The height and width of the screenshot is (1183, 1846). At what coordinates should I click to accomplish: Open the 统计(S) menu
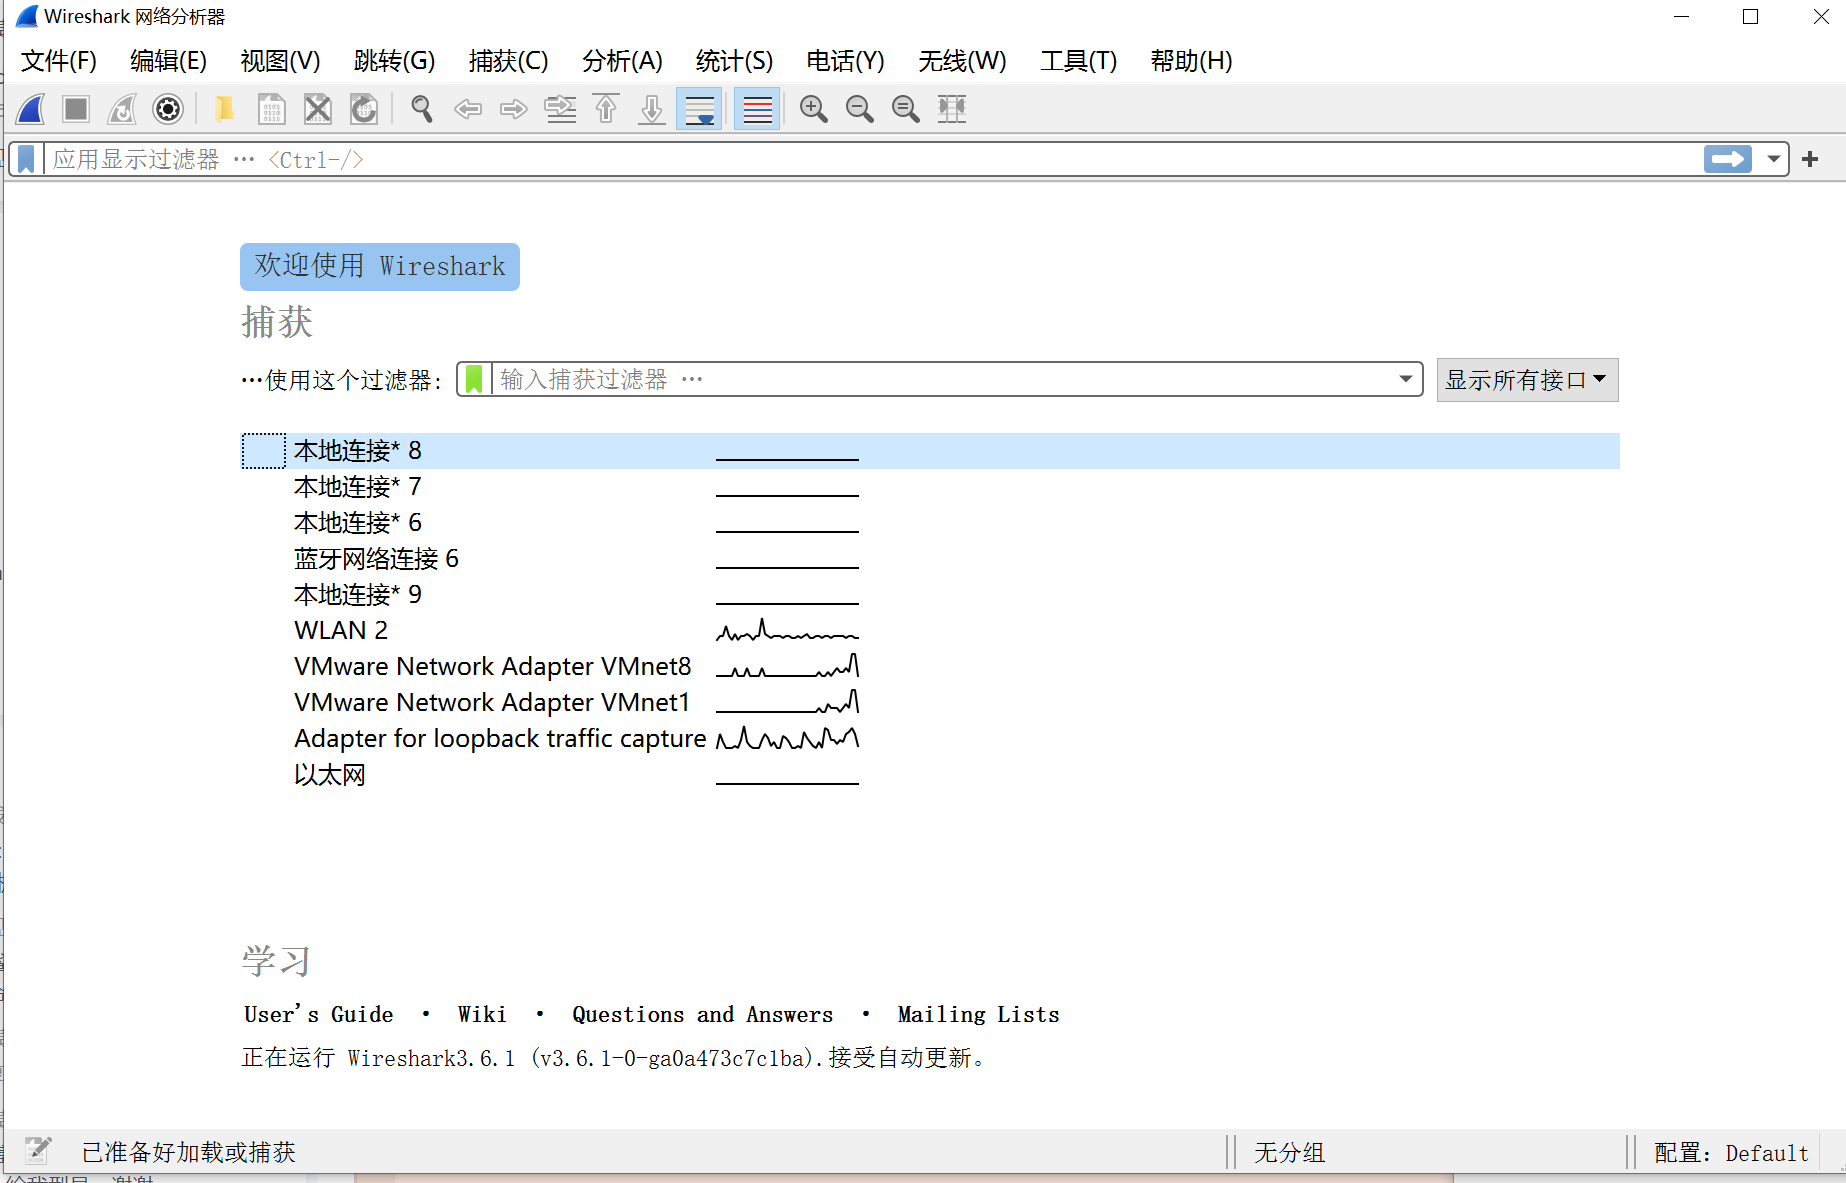click(734, 61)
